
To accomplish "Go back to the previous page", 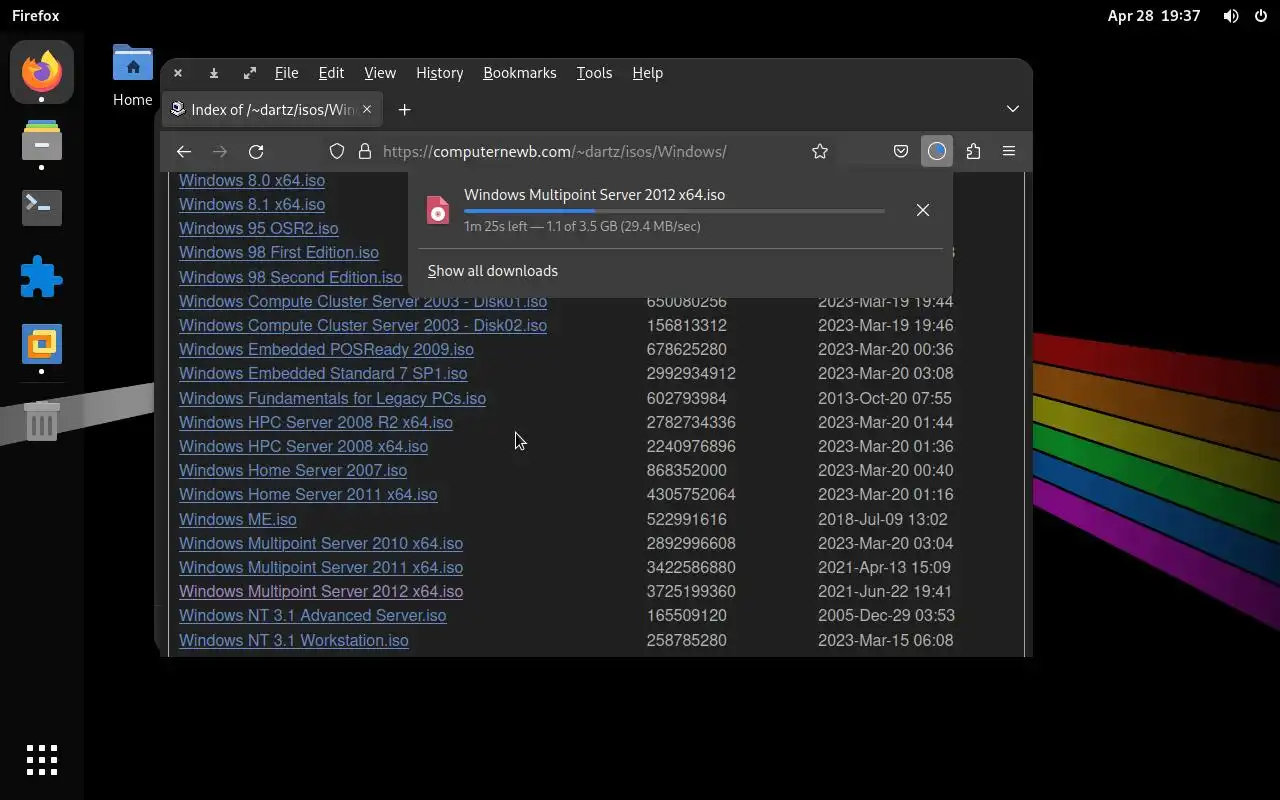I will pos(184,151).
